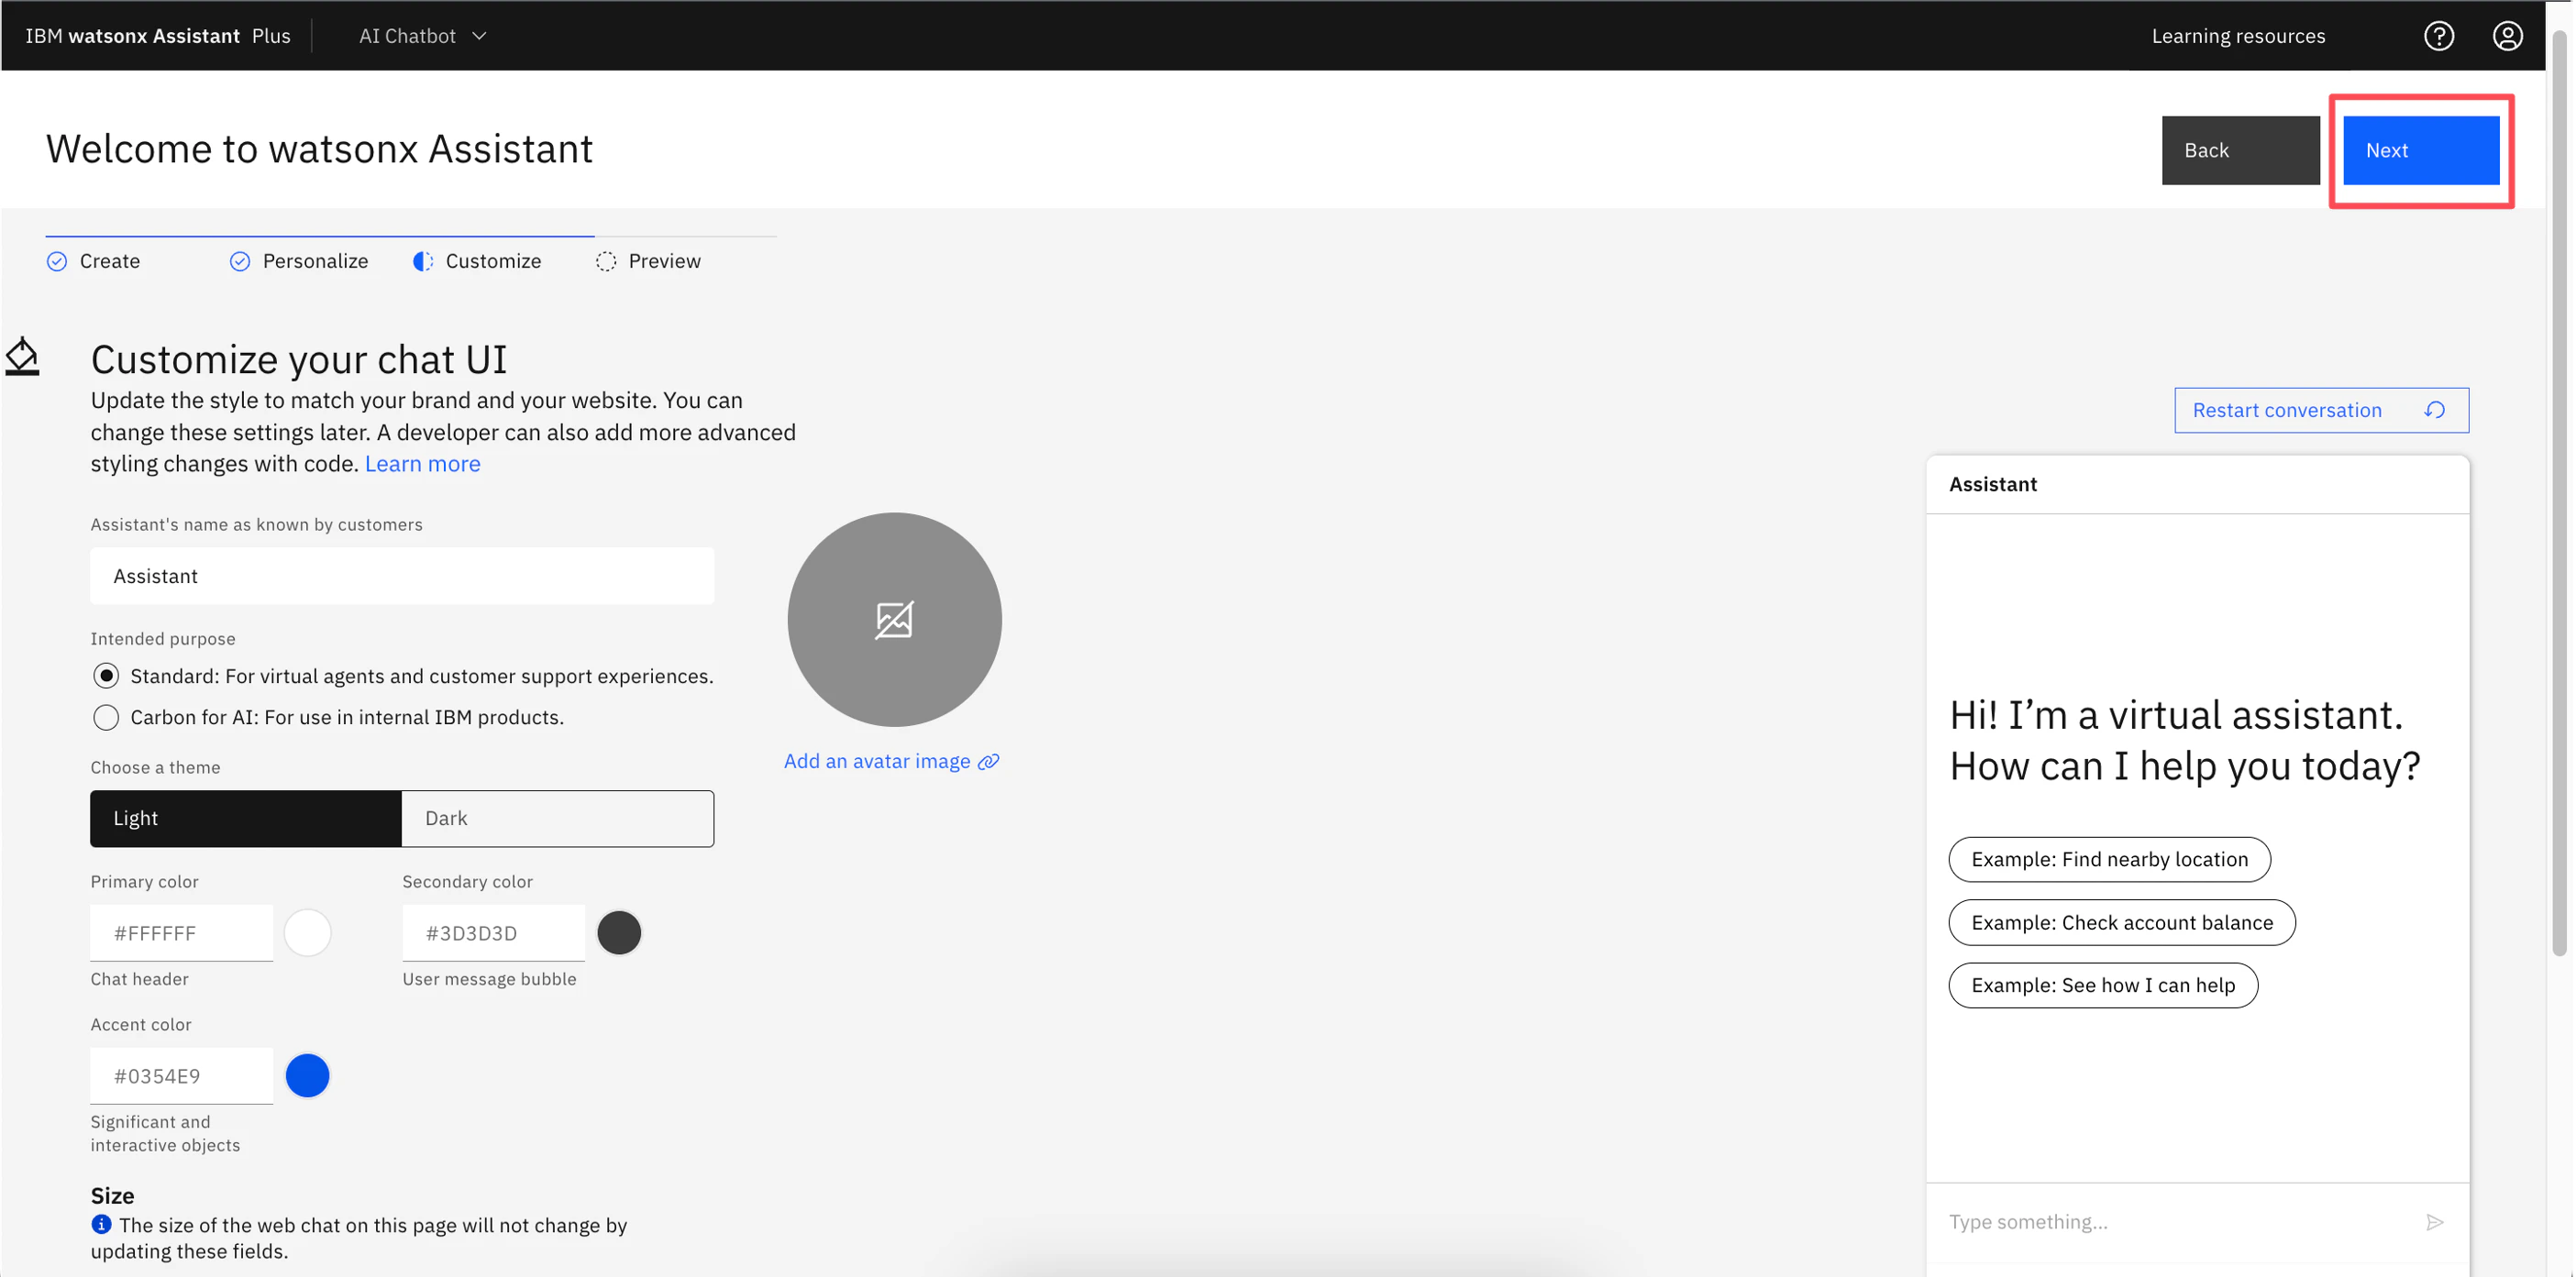Open the accent color blue swatch
Screen dimensions: 2576x1277
pos(307,1075)
